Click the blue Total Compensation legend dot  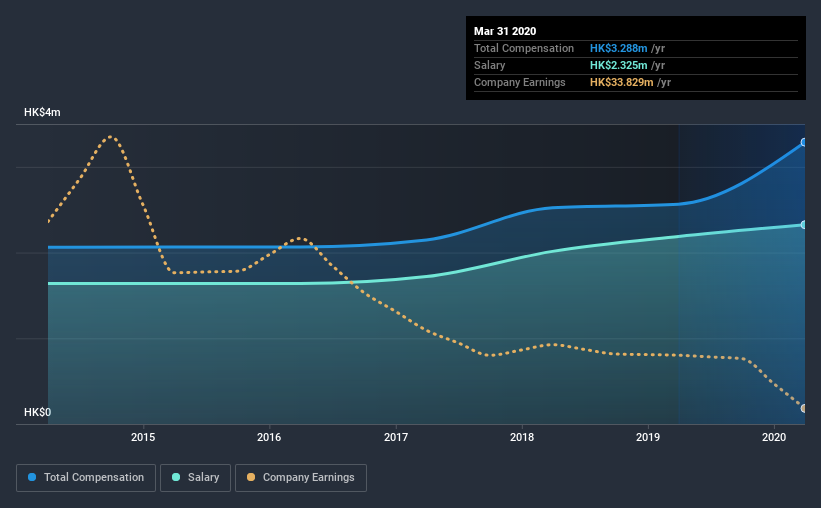click(x=32, y=477)
